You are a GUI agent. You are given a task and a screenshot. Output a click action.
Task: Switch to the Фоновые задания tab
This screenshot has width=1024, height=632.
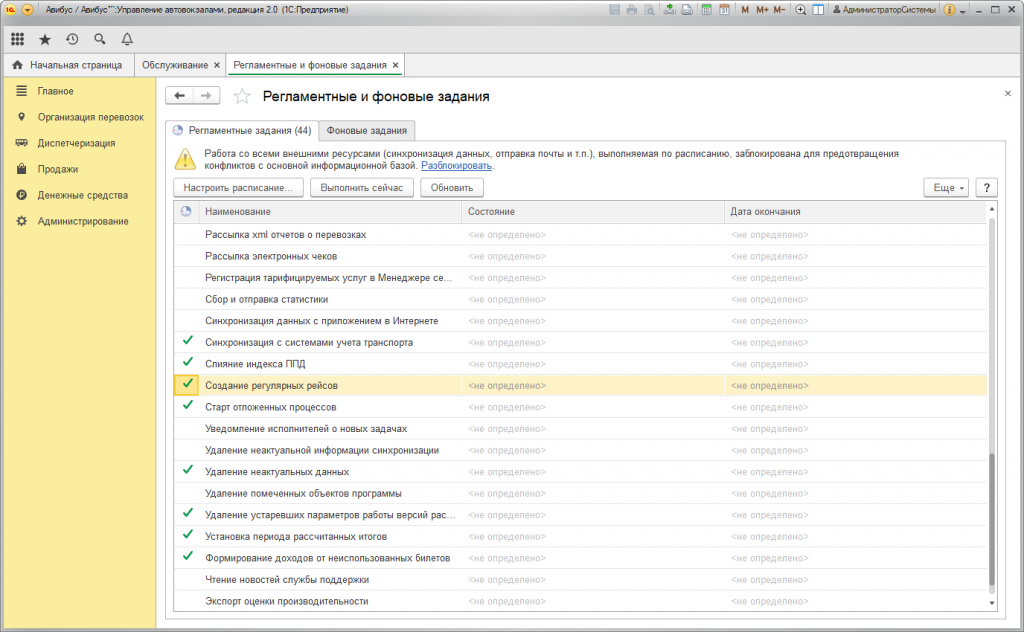pyautogui.click(x=367, y=130)
